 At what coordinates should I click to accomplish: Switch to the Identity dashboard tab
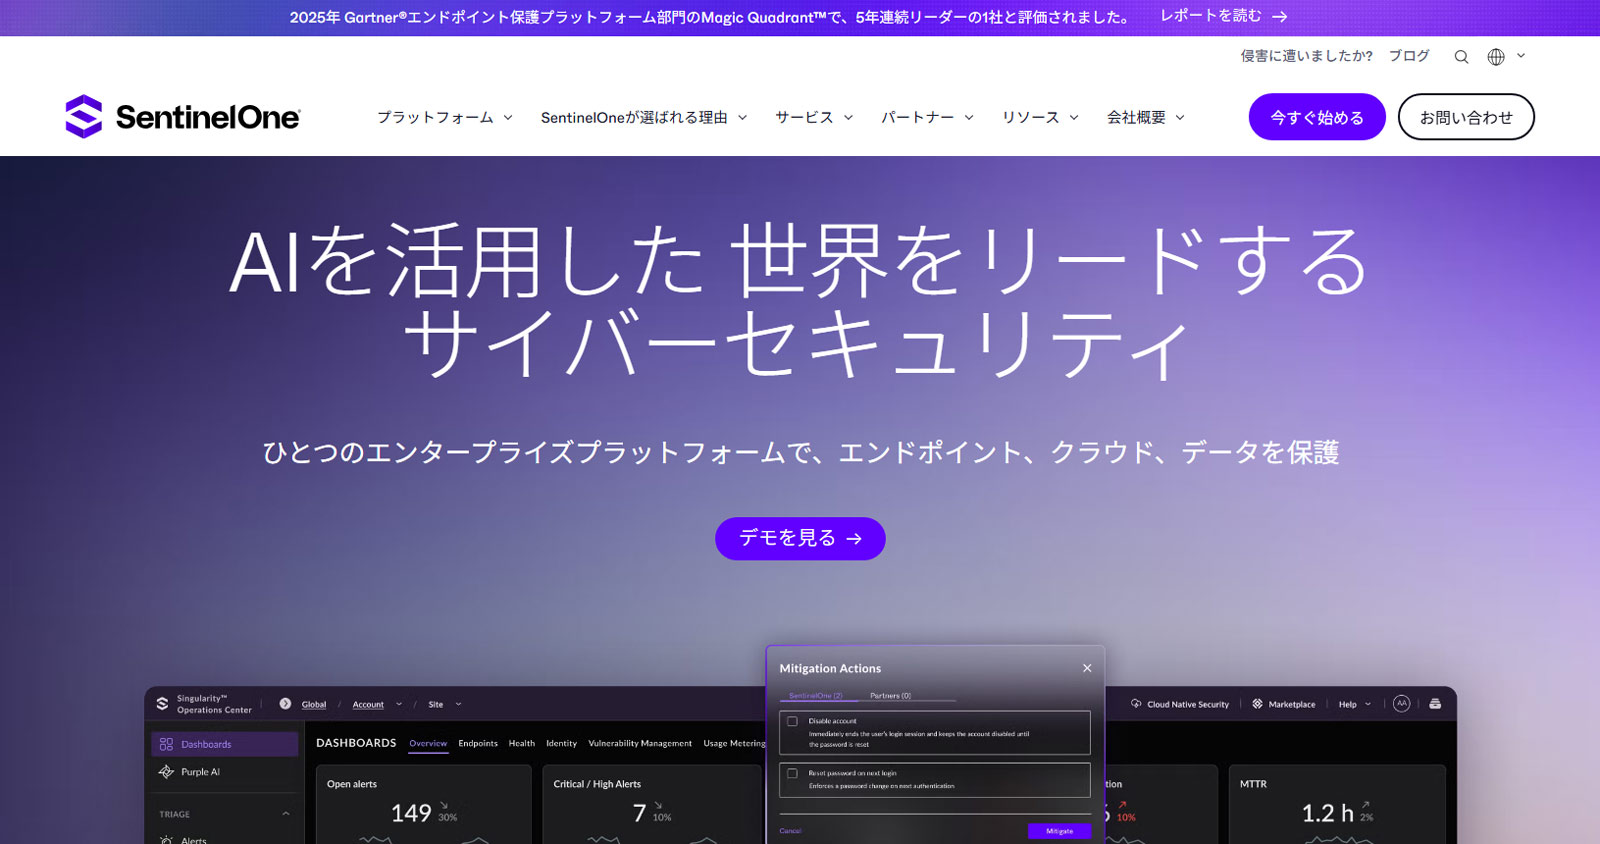pos(561,743)
